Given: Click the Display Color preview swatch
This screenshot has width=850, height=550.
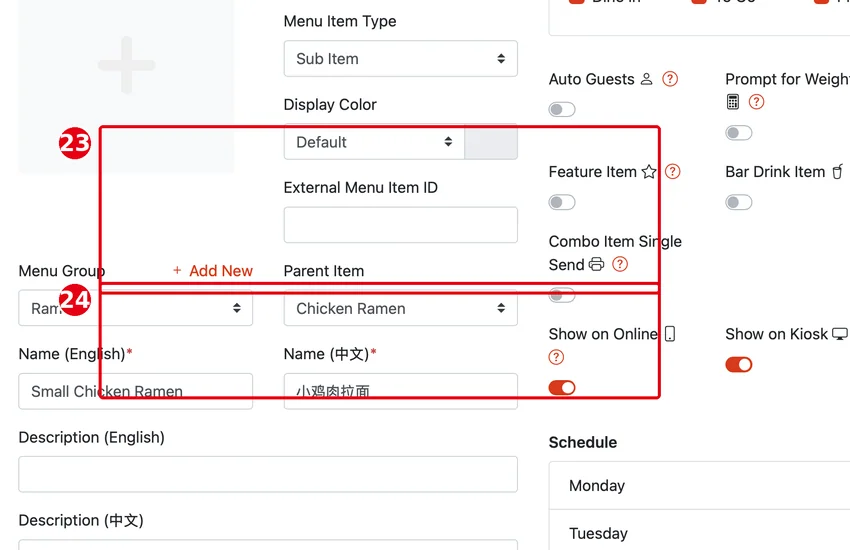Looking at the screenshot, I should [x=491, y=142].
